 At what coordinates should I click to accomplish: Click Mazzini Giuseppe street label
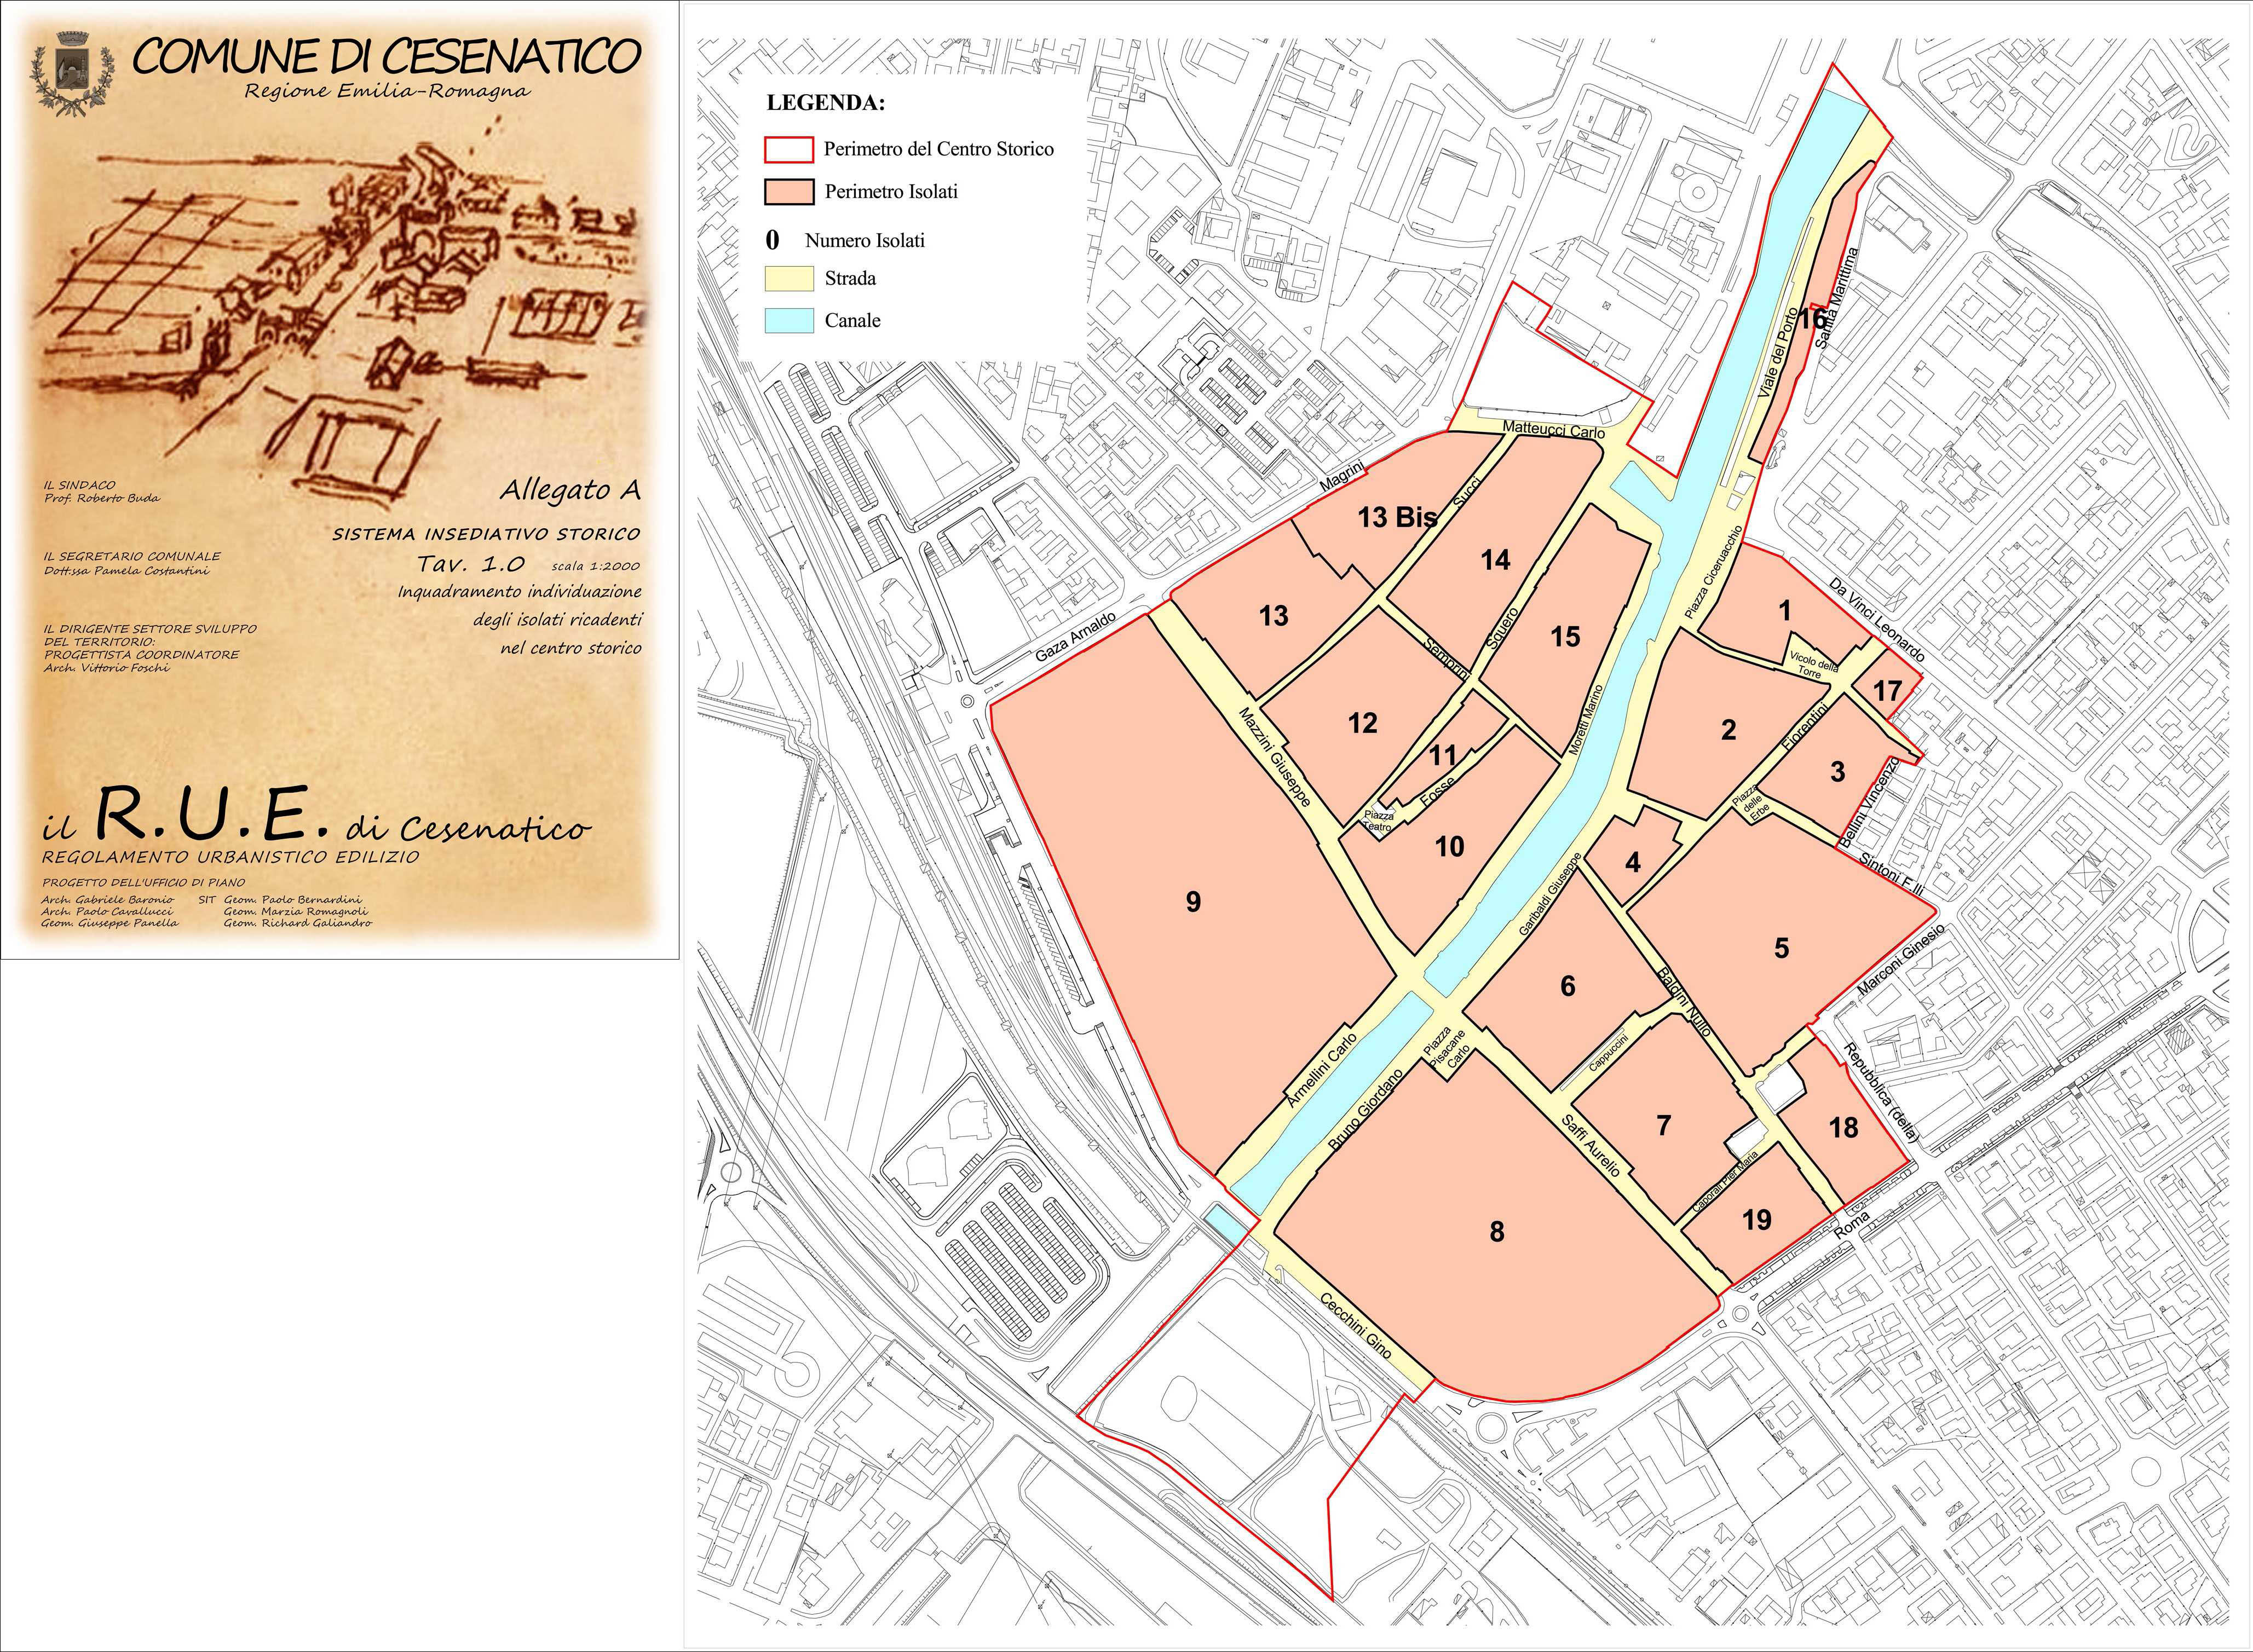[1274, 757]
